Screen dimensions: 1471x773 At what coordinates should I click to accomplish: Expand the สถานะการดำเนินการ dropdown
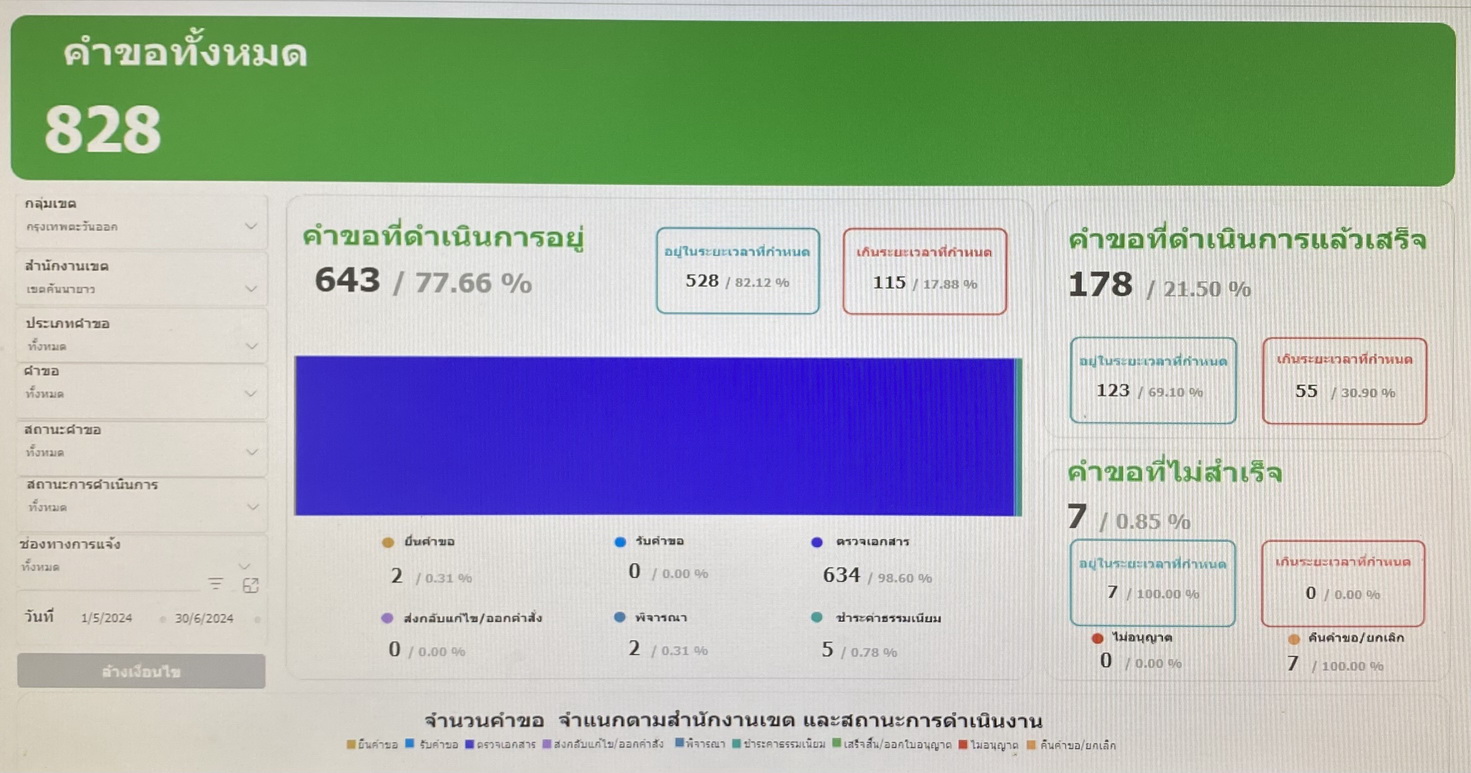click(x=250, y=507)
